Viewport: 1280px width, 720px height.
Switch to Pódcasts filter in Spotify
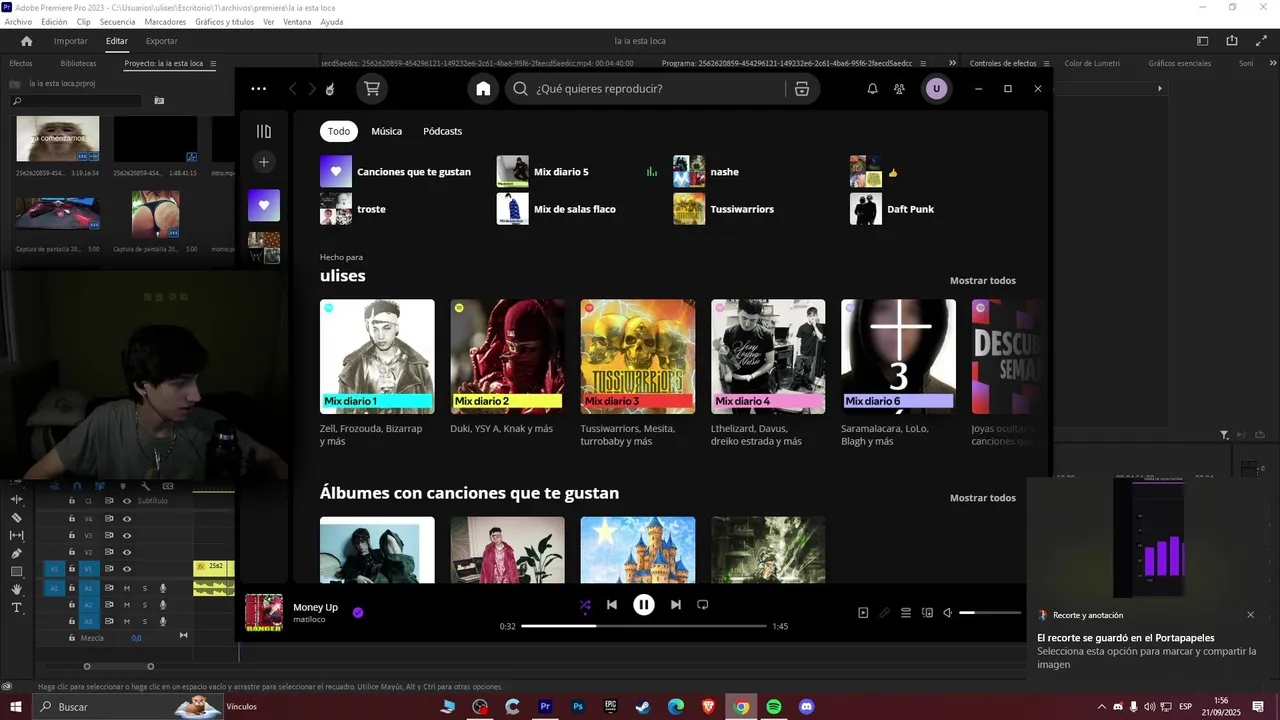pos(442,131)
